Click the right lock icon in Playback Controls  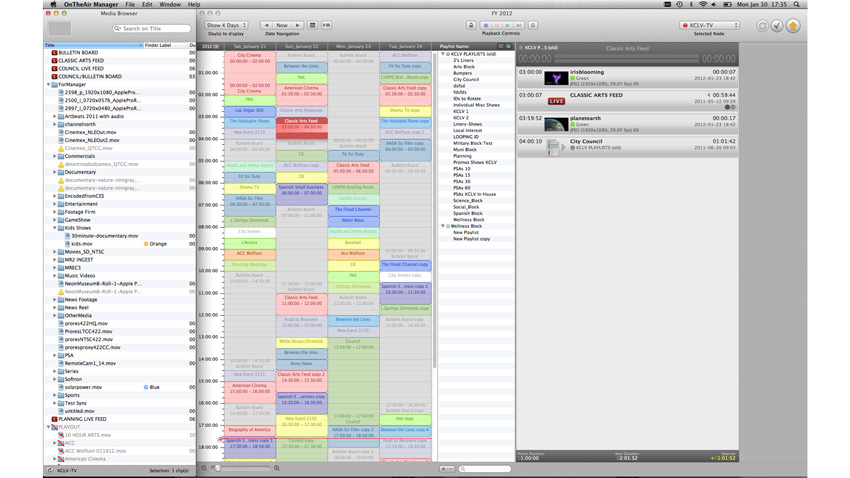click(533, 25)
